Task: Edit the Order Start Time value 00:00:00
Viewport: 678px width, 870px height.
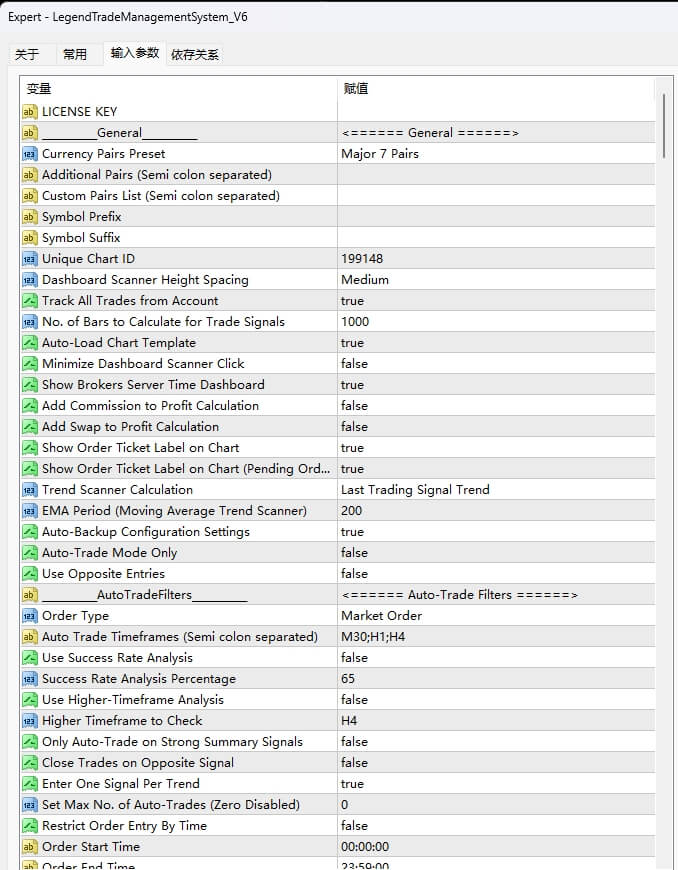Action: 496,847
